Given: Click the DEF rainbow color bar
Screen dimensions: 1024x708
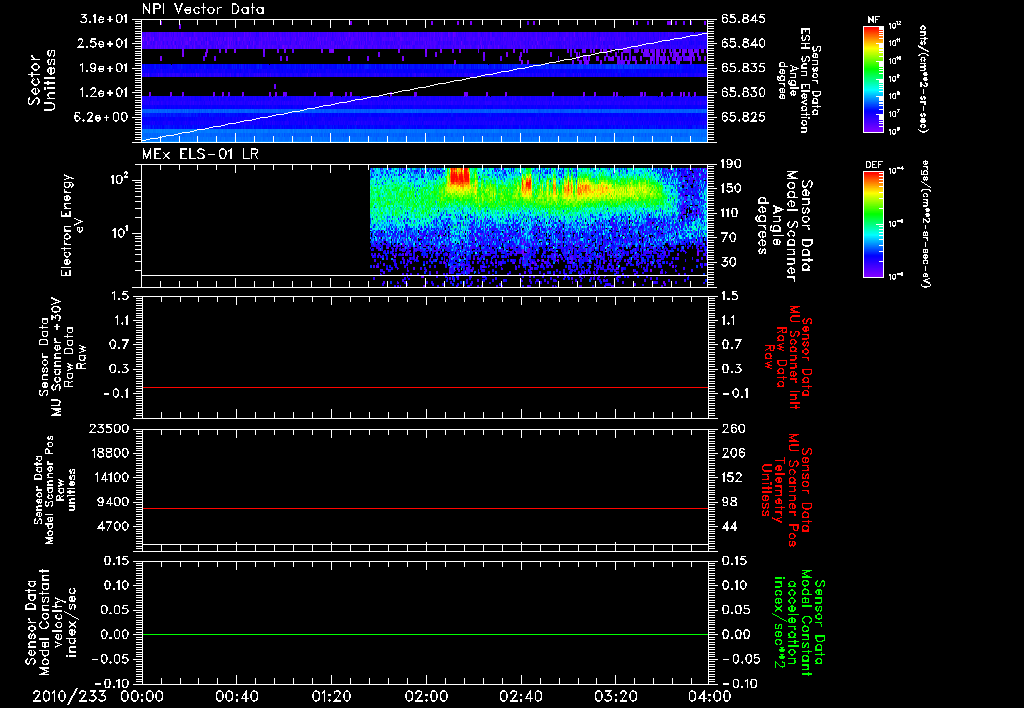Looking at the screenshot, I should click(x=874, y=224).
